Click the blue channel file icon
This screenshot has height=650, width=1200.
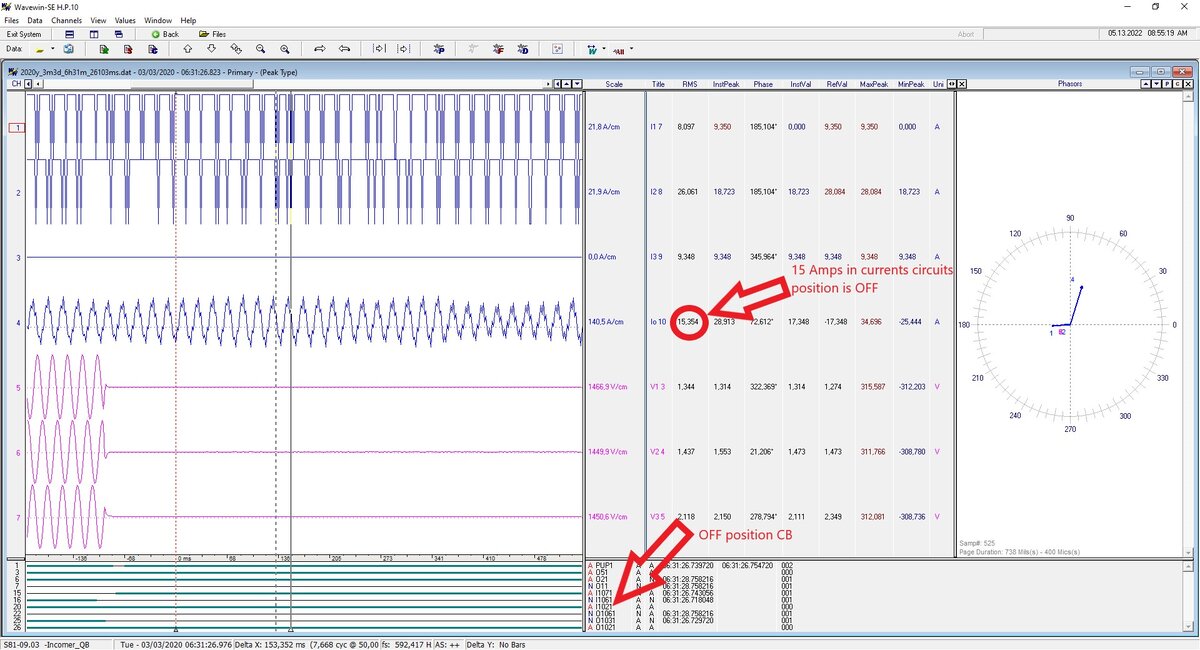pyautogui.click(x=153, y=48)
